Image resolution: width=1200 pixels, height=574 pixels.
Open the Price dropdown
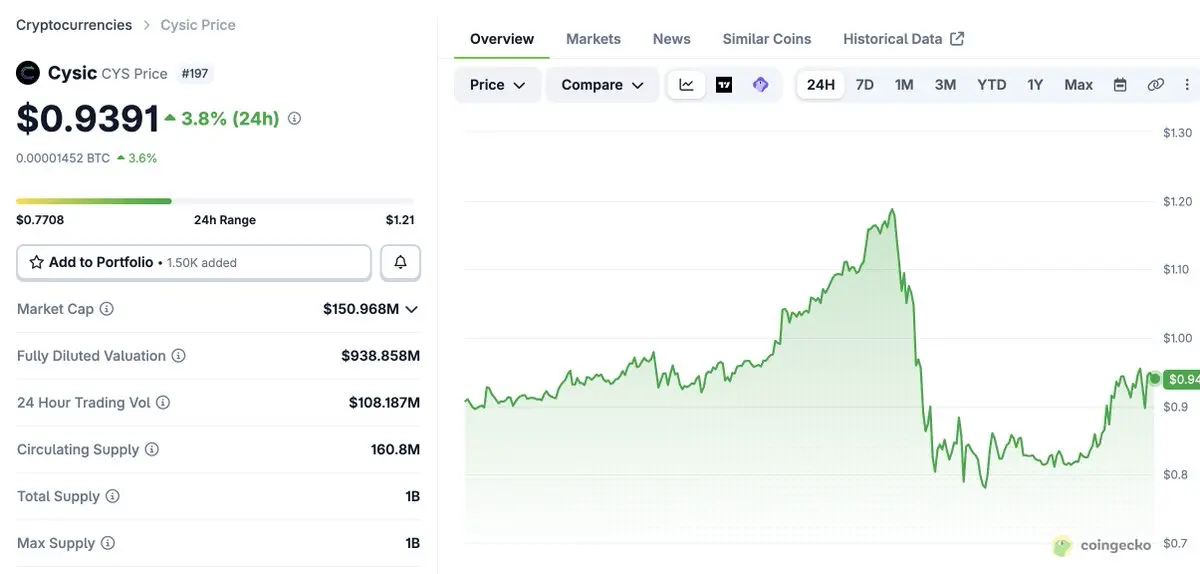498,85
